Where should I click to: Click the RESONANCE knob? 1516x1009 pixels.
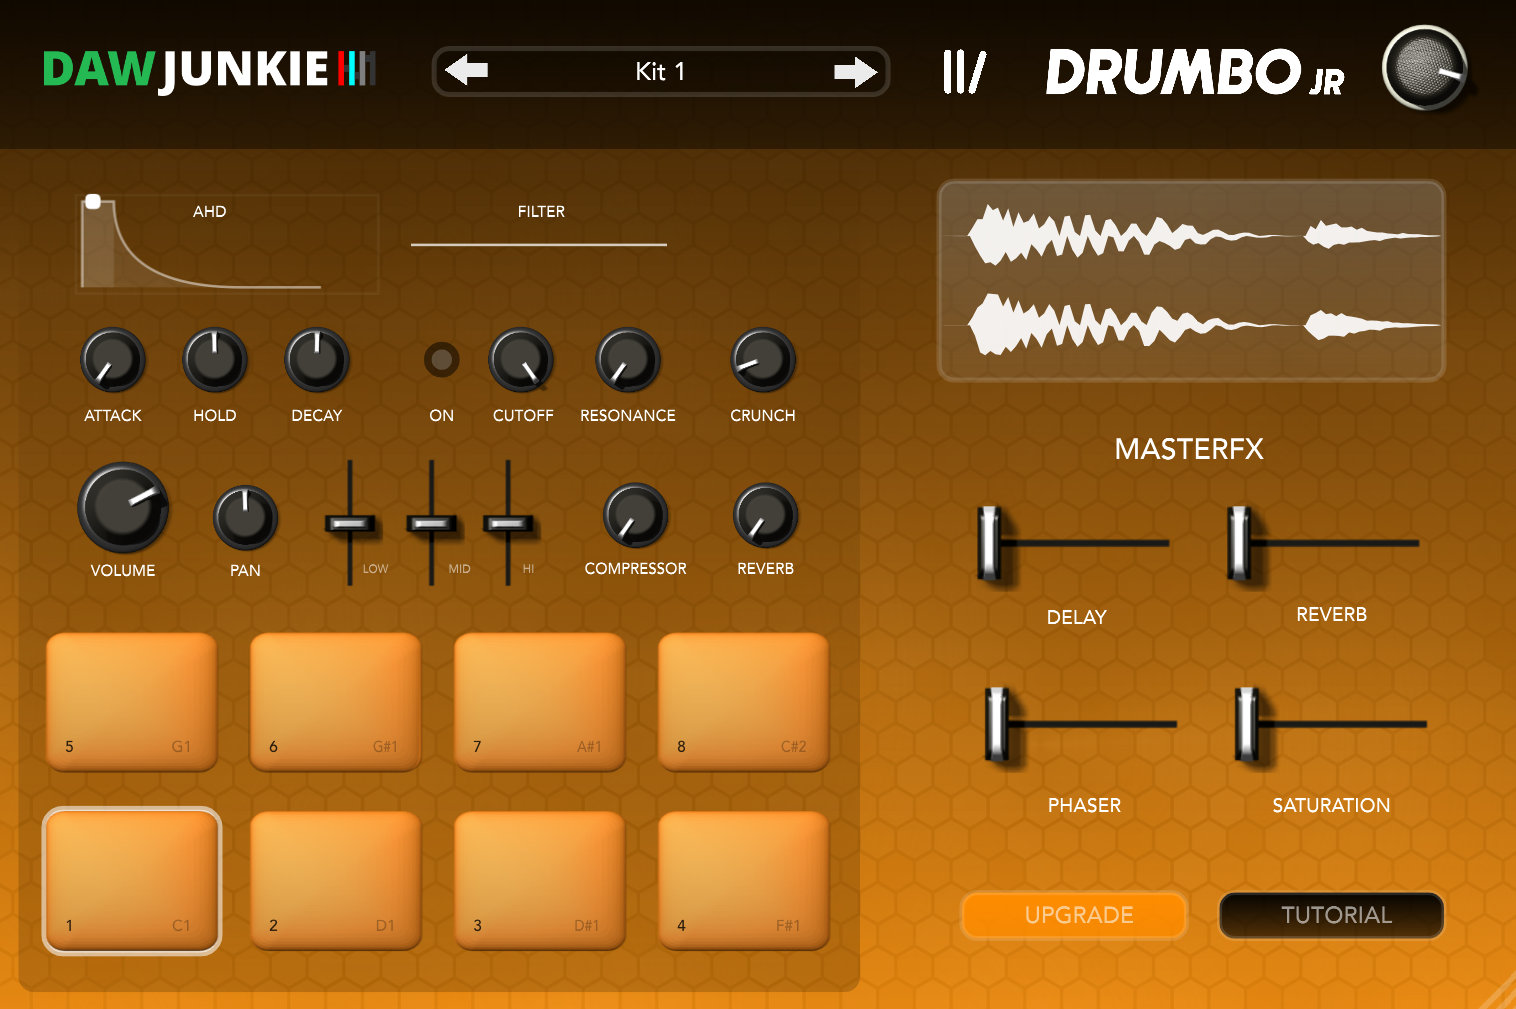[628, 360]
